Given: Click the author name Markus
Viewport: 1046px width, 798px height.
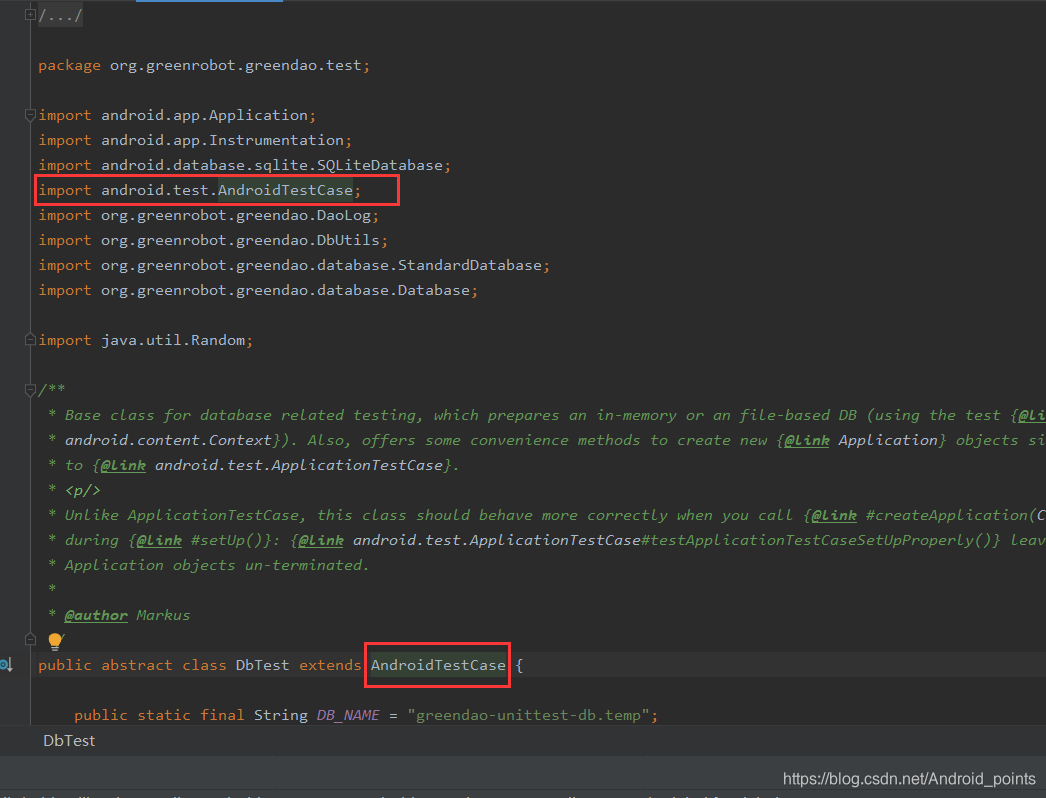Looking at the screenshot, I should (163, 615).
